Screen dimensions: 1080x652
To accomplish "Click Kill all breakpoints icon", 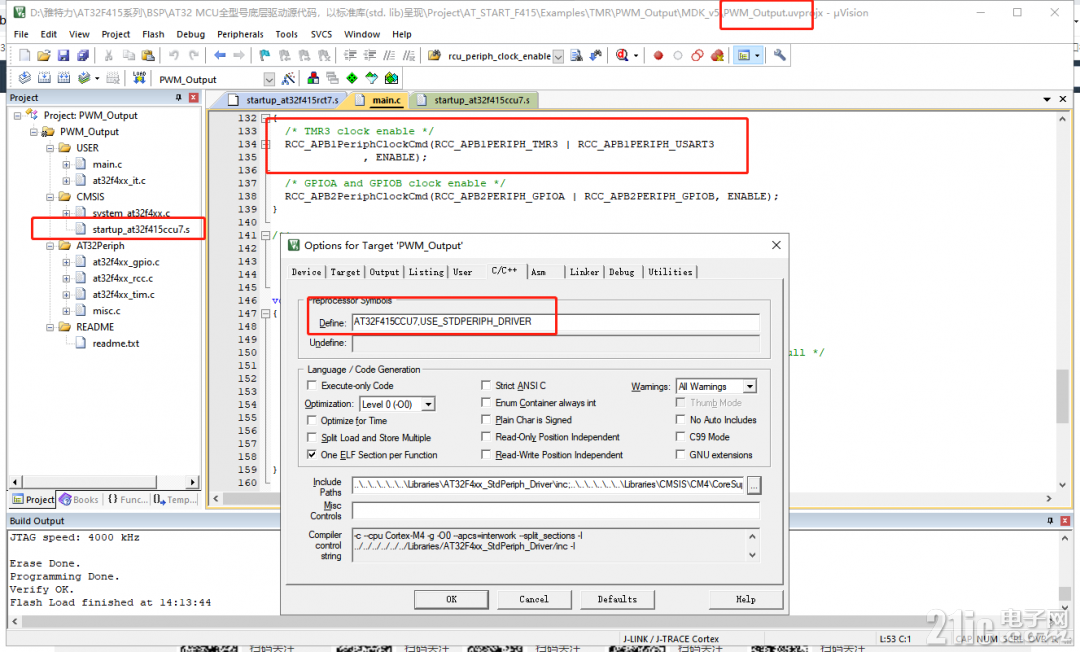I will (x=717, y=56).
